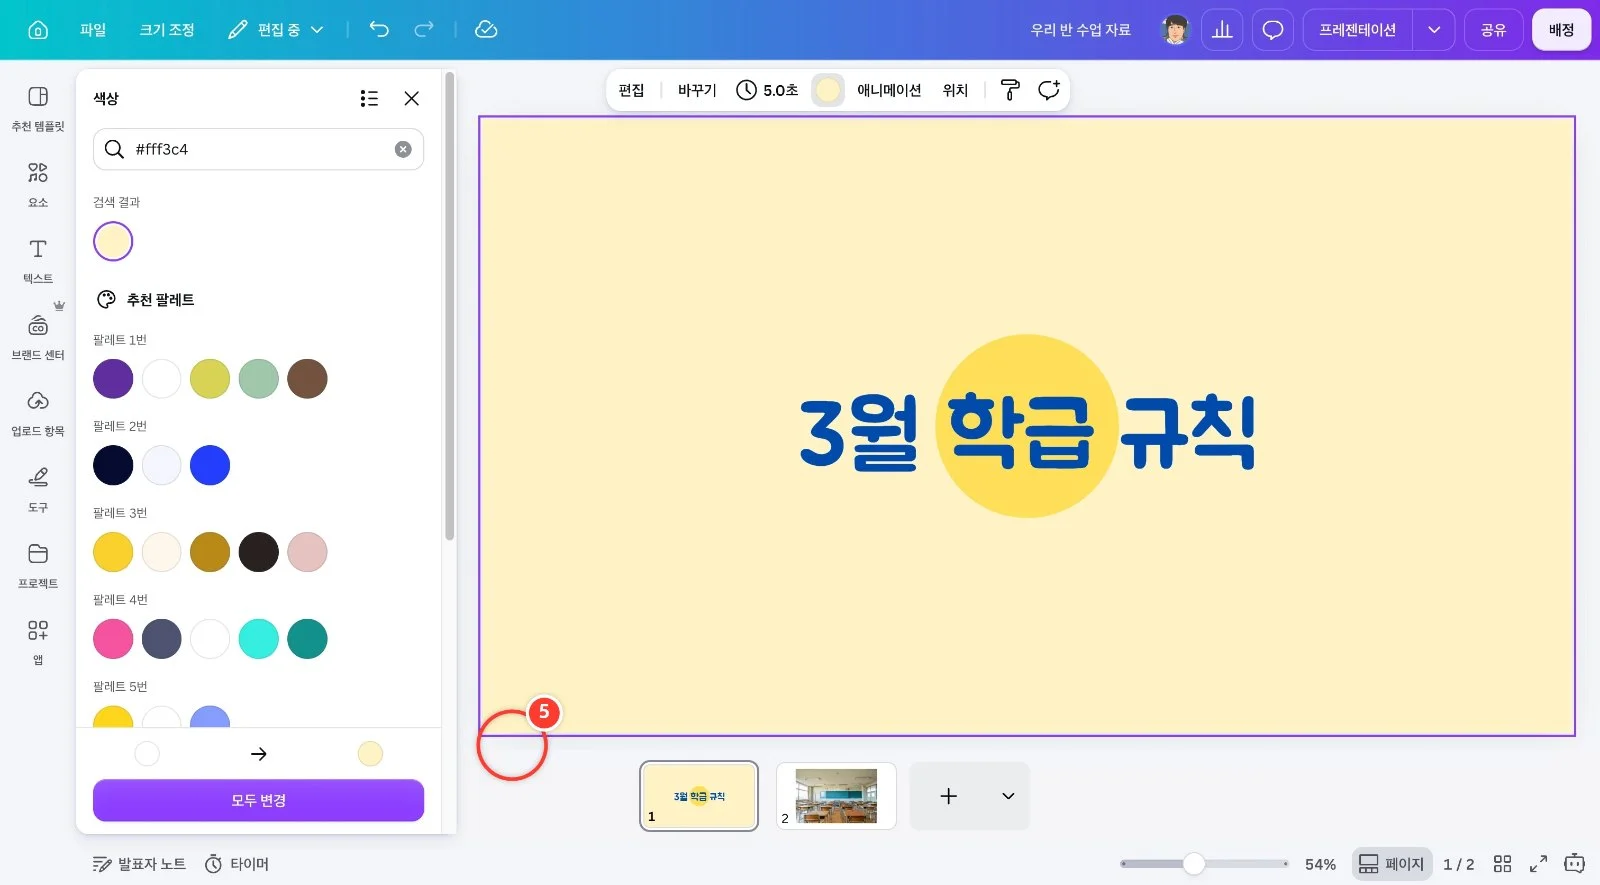
Task: Open the 위치 position option
Action: pos(956,90)
